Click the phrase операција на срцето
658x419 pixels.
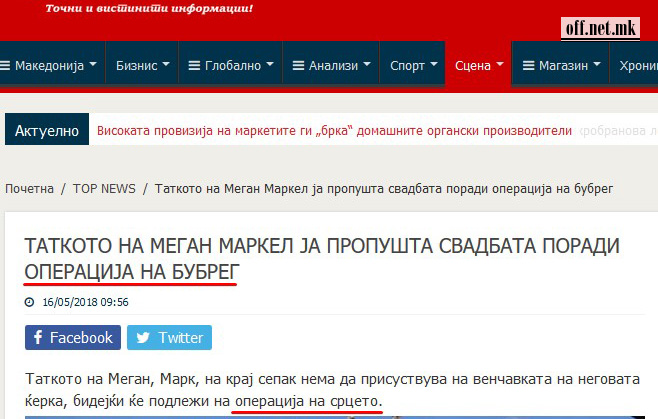point(308,401)
